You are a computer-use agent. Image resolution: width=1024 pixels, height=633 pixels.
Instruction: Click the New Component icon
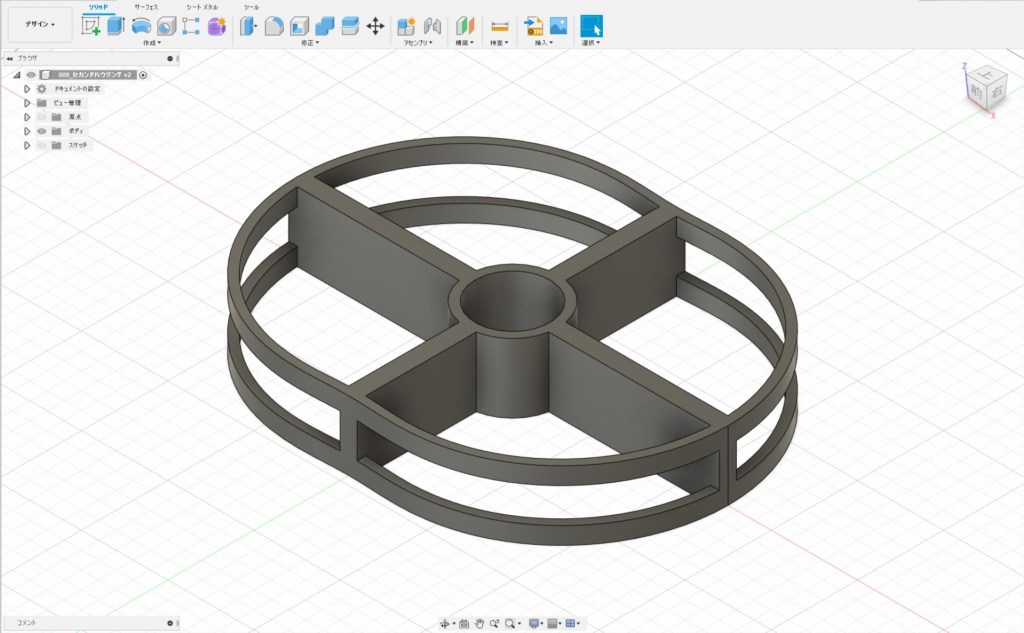pyautogui.click(x=406, y=26)
